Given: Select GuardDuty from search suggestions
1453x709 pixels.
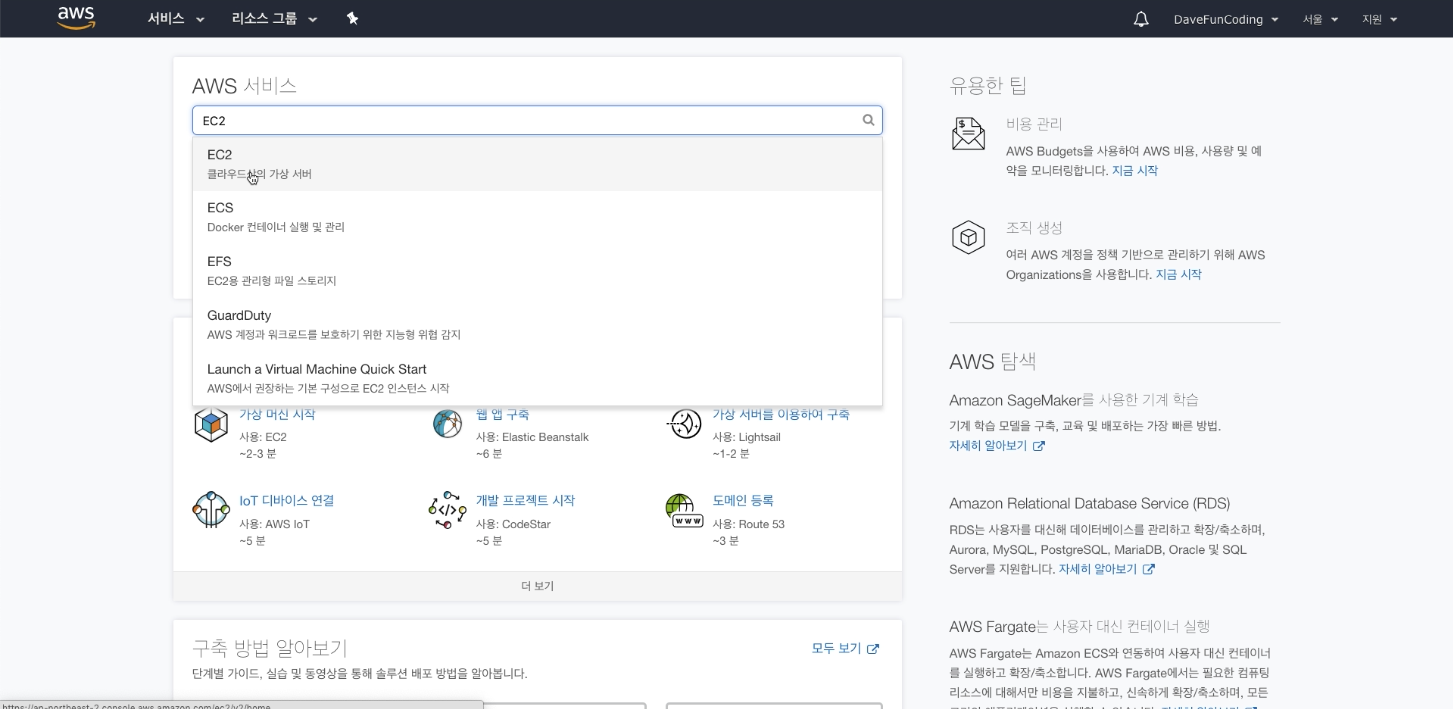Looking at the screenshot, I should click(537, 325).
